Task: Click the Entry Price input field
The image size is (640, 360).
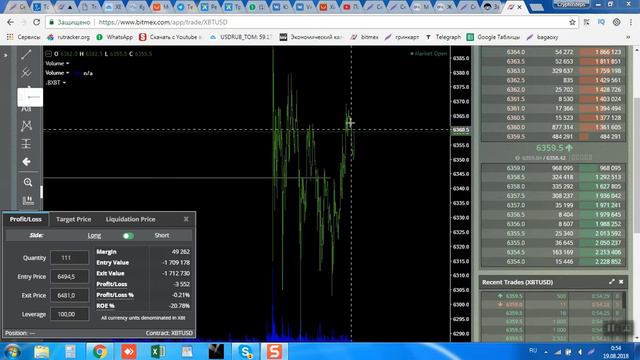Action: [x=69, y=276]
